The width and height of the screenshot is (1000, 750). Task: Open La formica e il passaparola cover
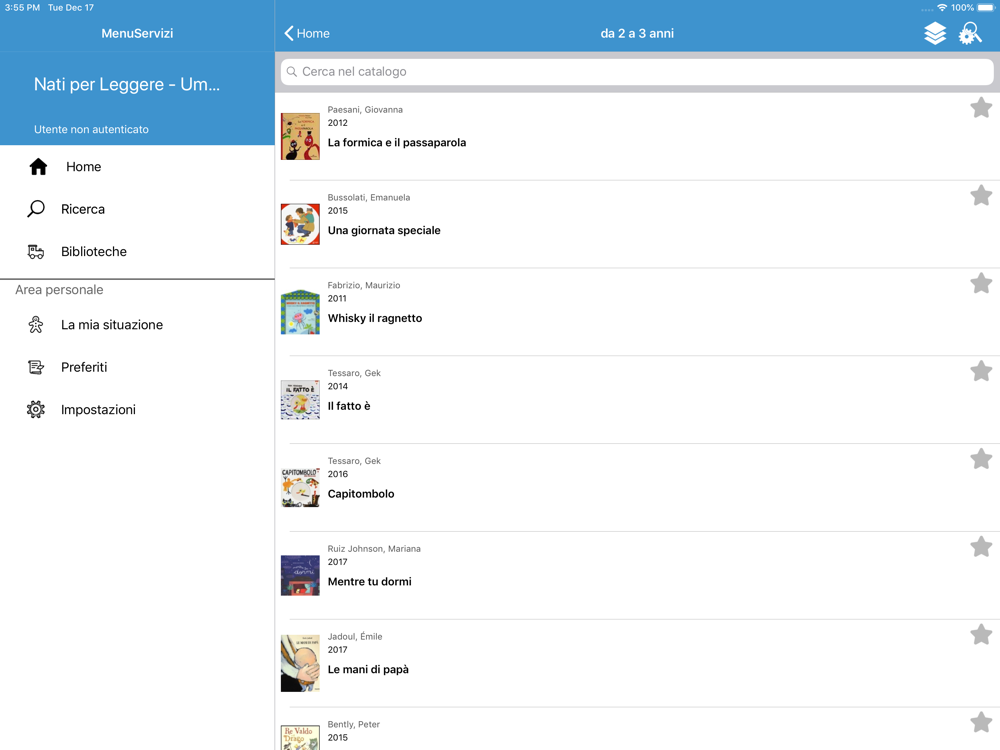300,136
